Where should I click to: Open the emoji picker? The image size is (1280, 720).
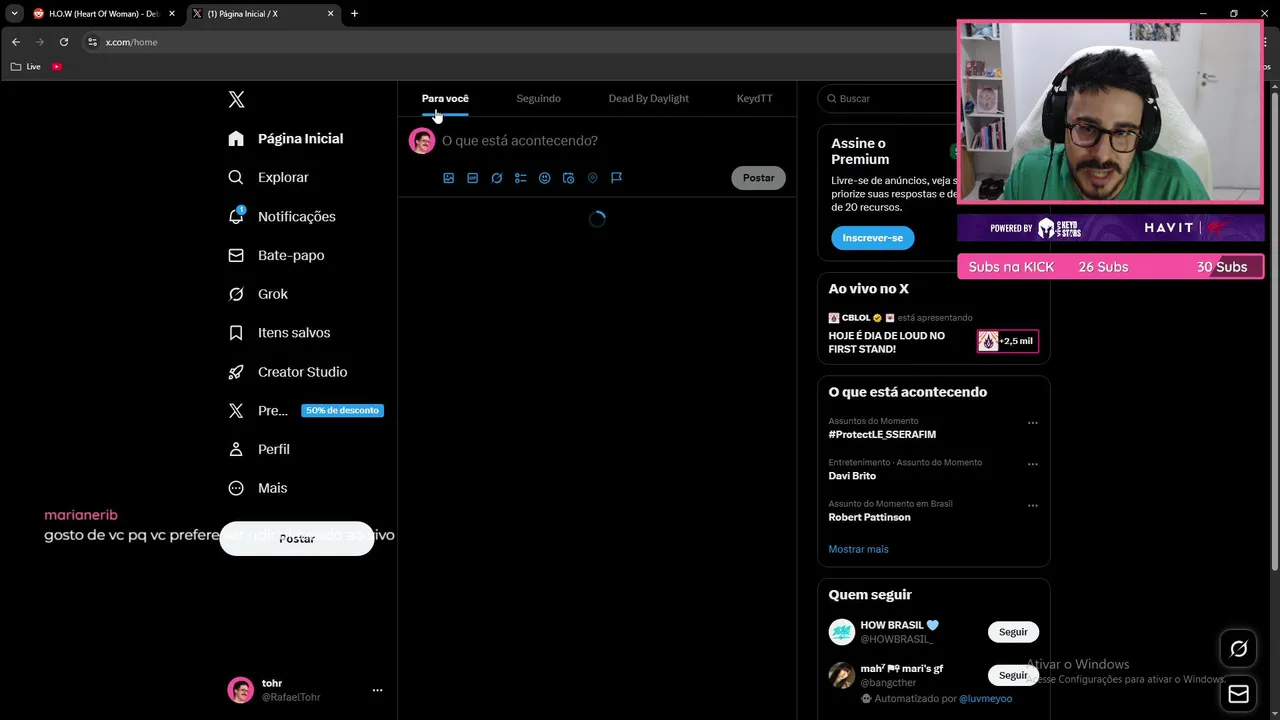coord(544,178)
